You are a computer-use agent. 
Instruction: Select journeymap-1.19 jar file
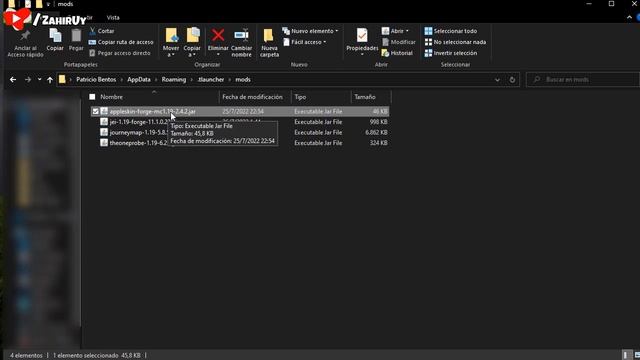tap(138, 132)
